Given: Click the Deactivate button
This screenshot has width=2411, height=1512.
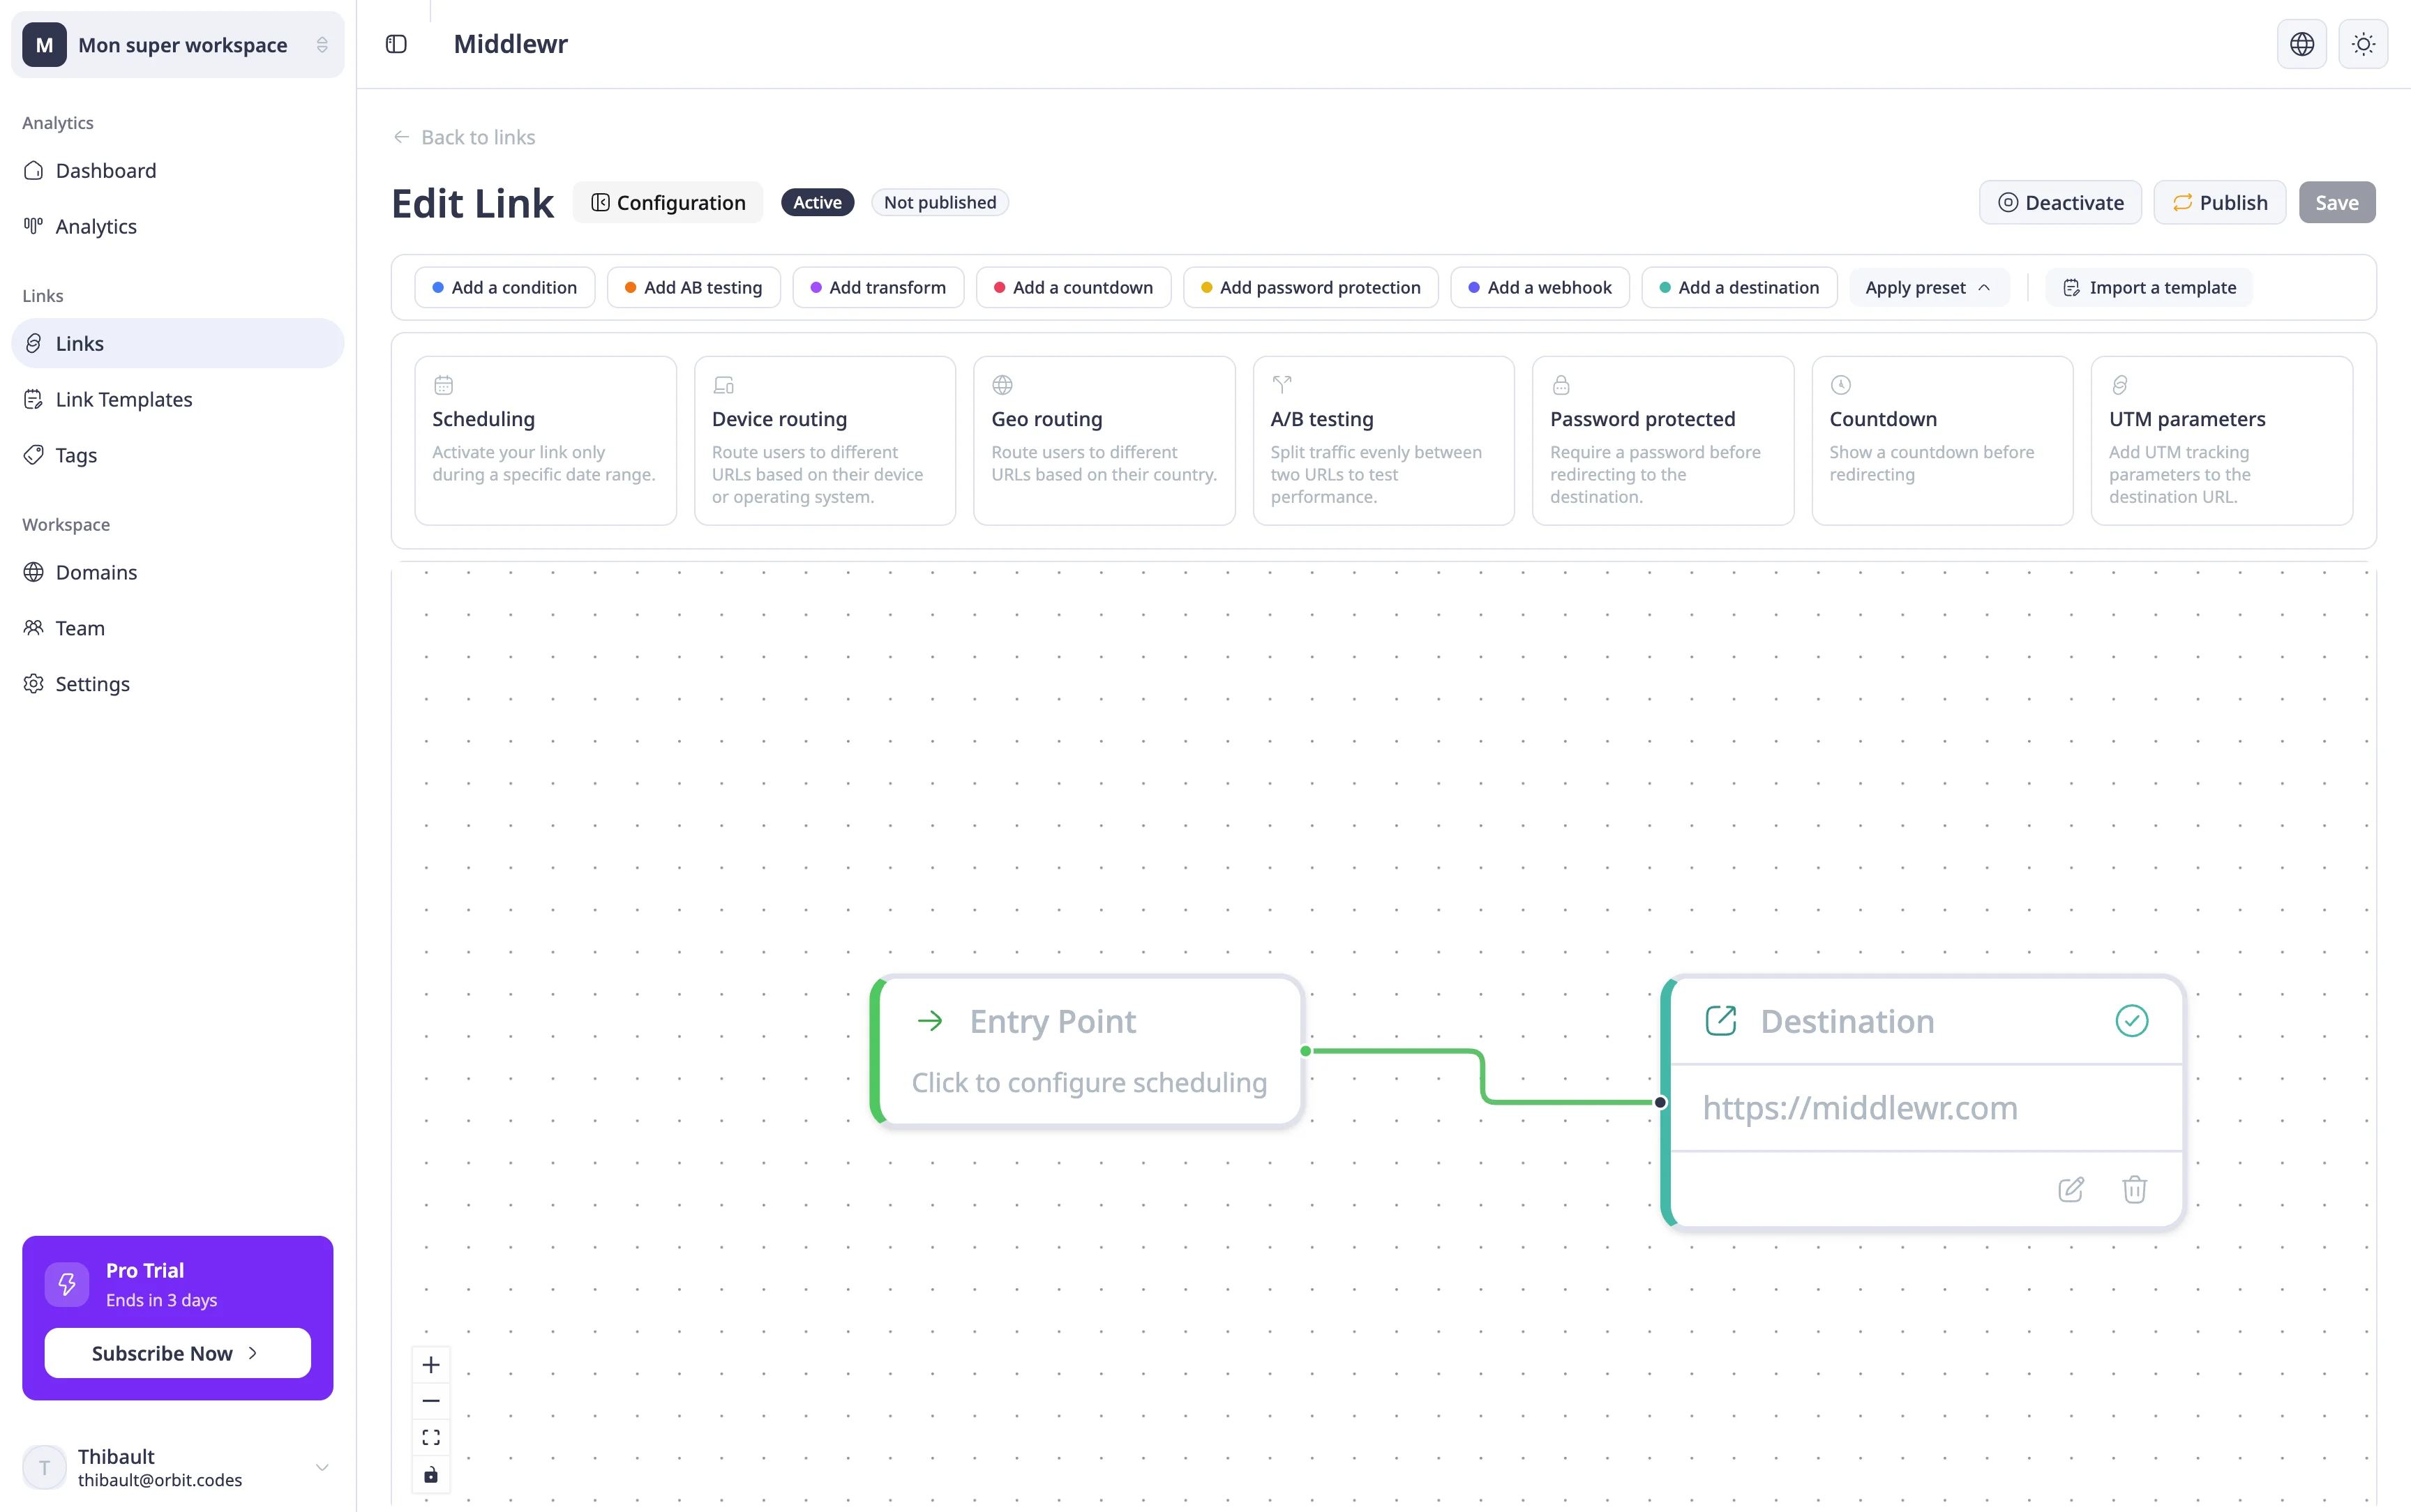Looking at the screenshot, I should pyautogui.click(x=2060, y=202).
